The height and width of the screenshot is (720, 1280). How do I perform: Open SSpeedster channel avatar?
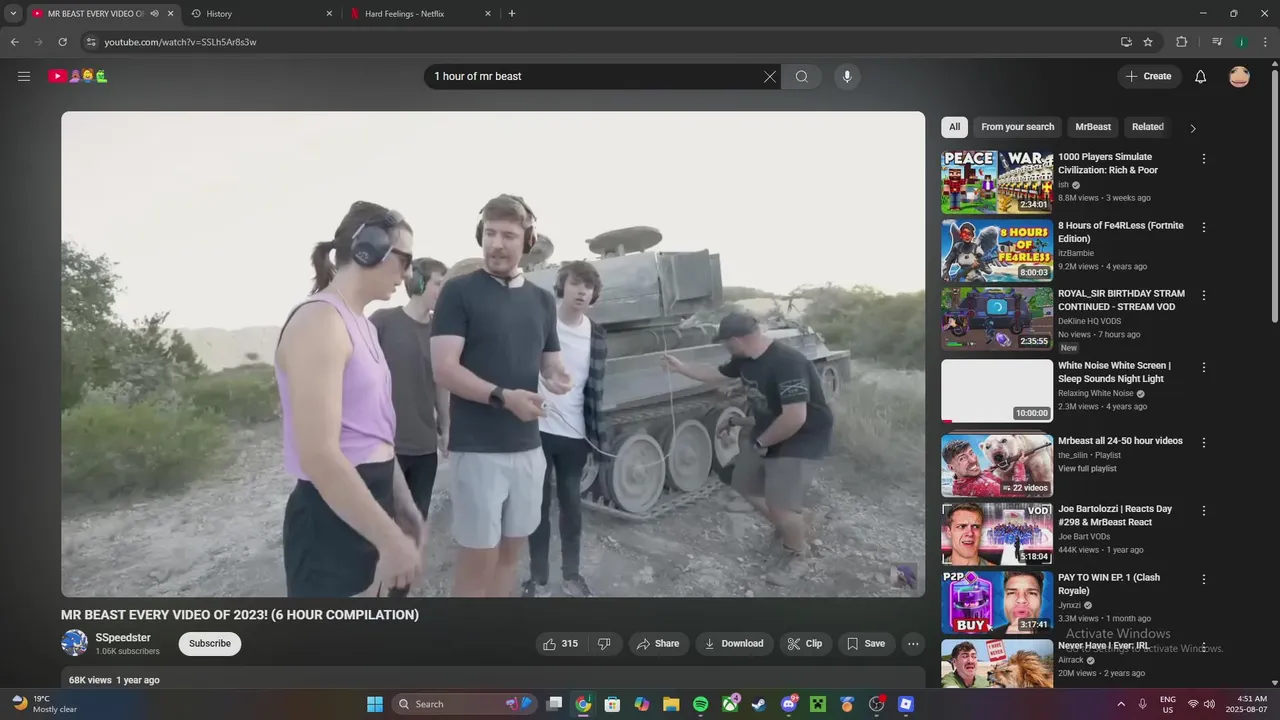click(74, 643)
